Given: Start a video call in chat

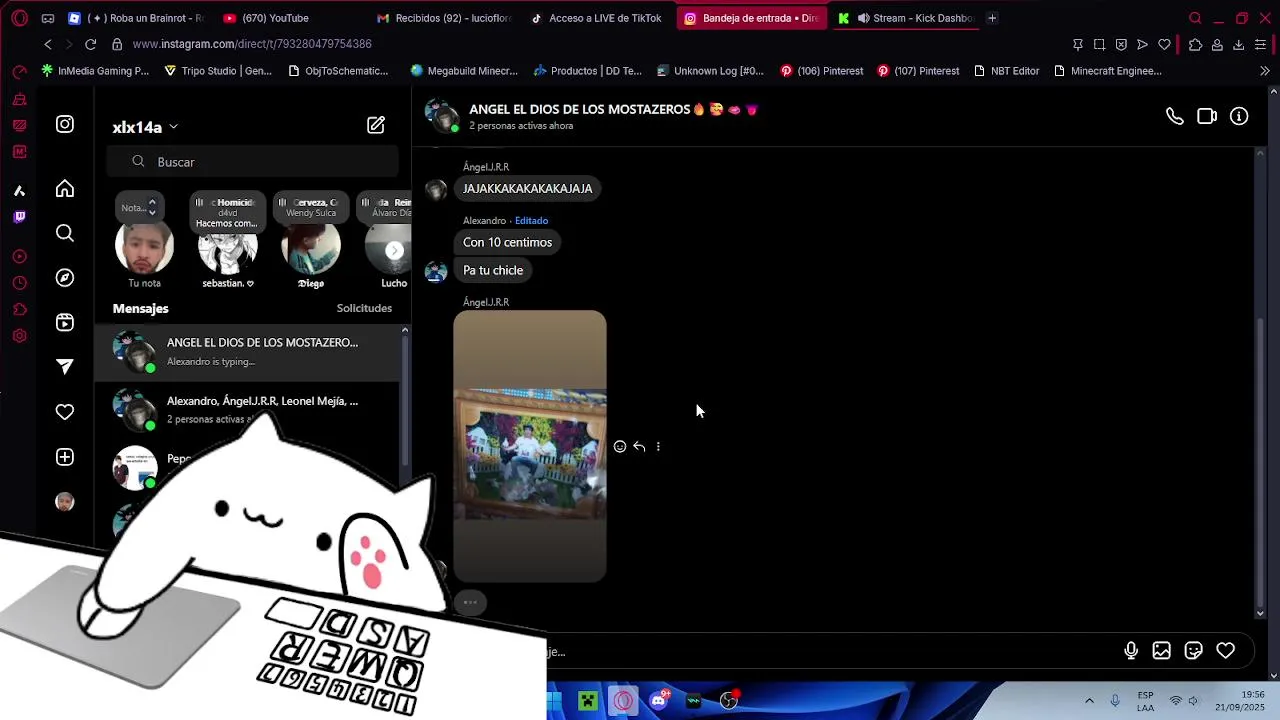Looking at the screenshot, I should pyautogui.click(x=1207, y=117).
